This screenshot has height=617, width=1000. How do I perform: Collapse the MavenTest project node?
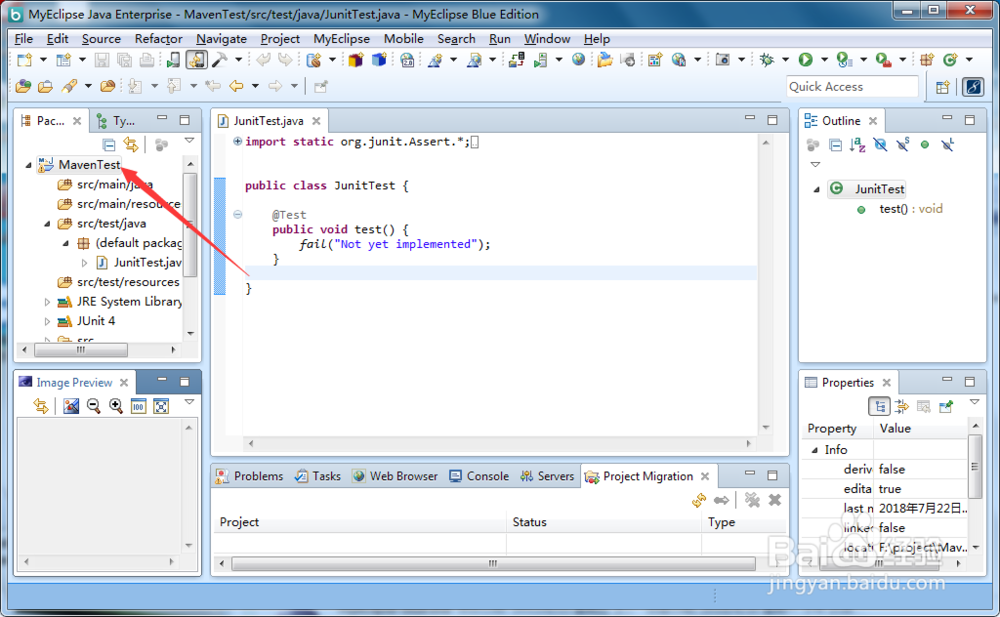28,165
